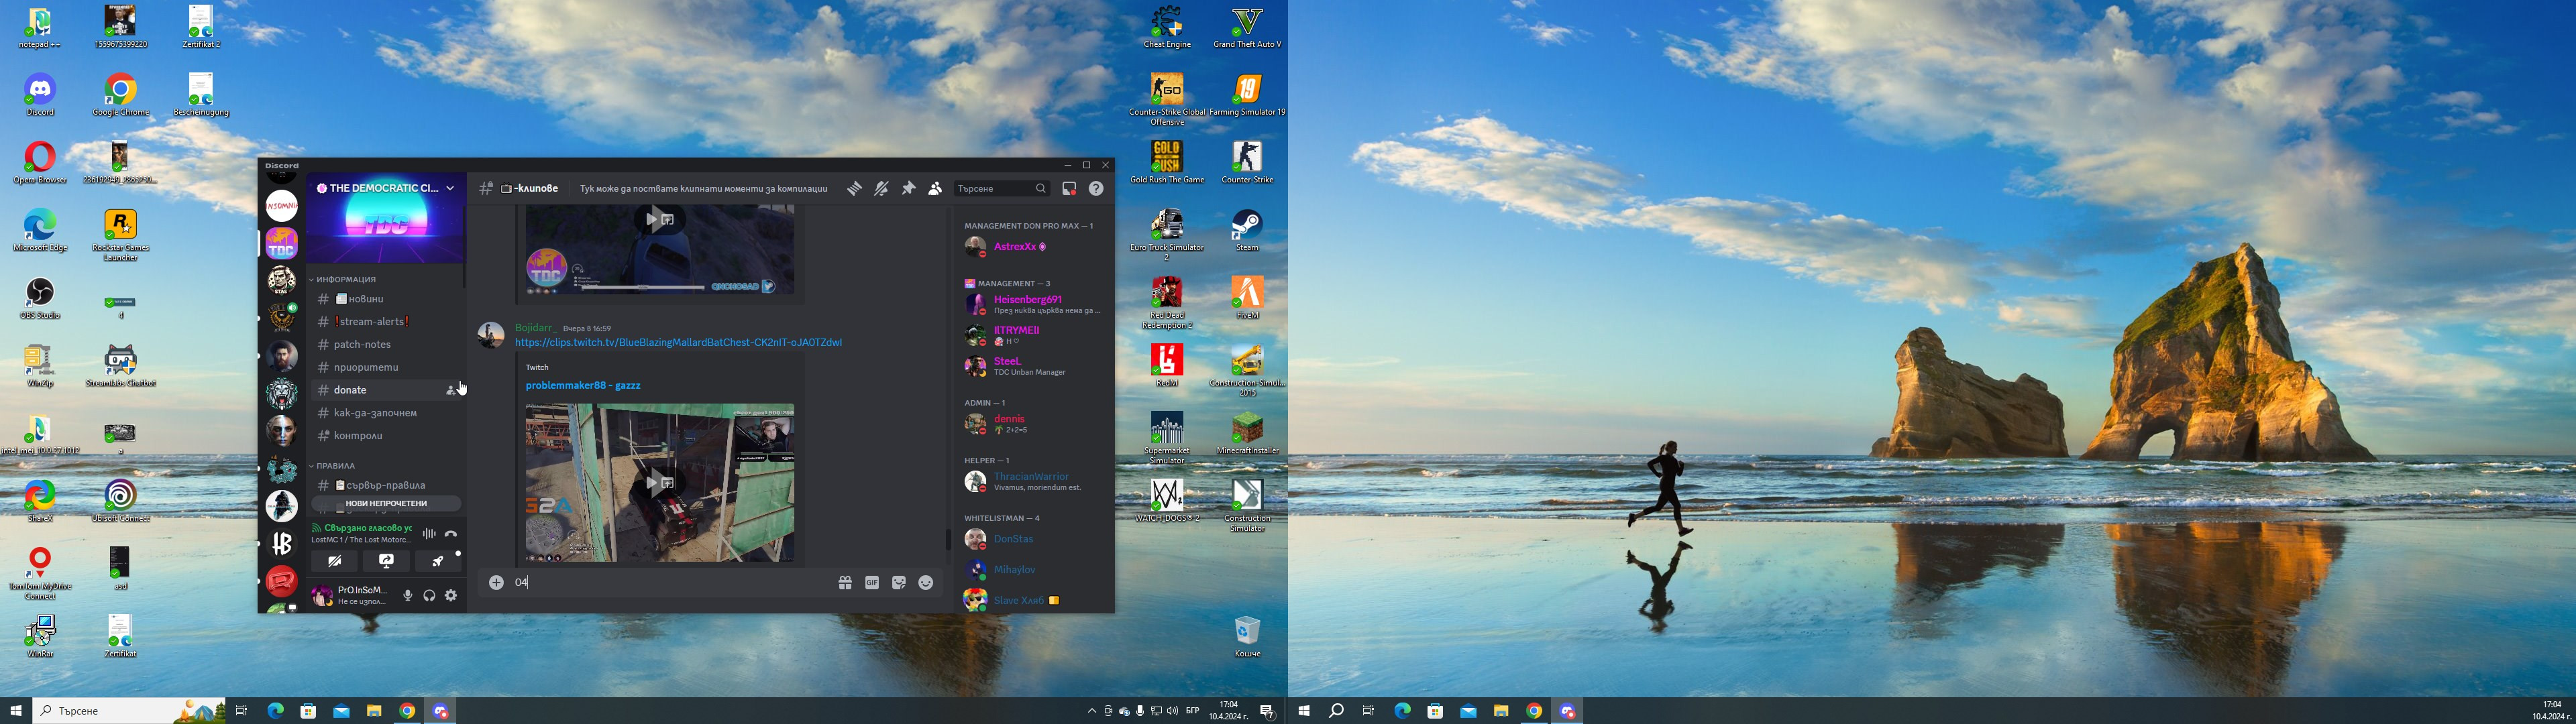The height and width of the screenshot is (724, 2576).
Task: Click the notification settings bell icon
Action: click(x=881, y=189)
